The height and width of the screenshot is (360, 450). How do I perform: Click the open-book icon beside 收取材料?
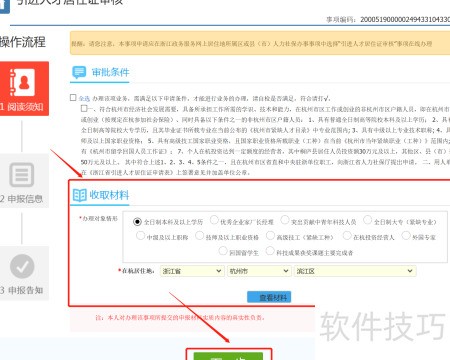coord(79,195)
